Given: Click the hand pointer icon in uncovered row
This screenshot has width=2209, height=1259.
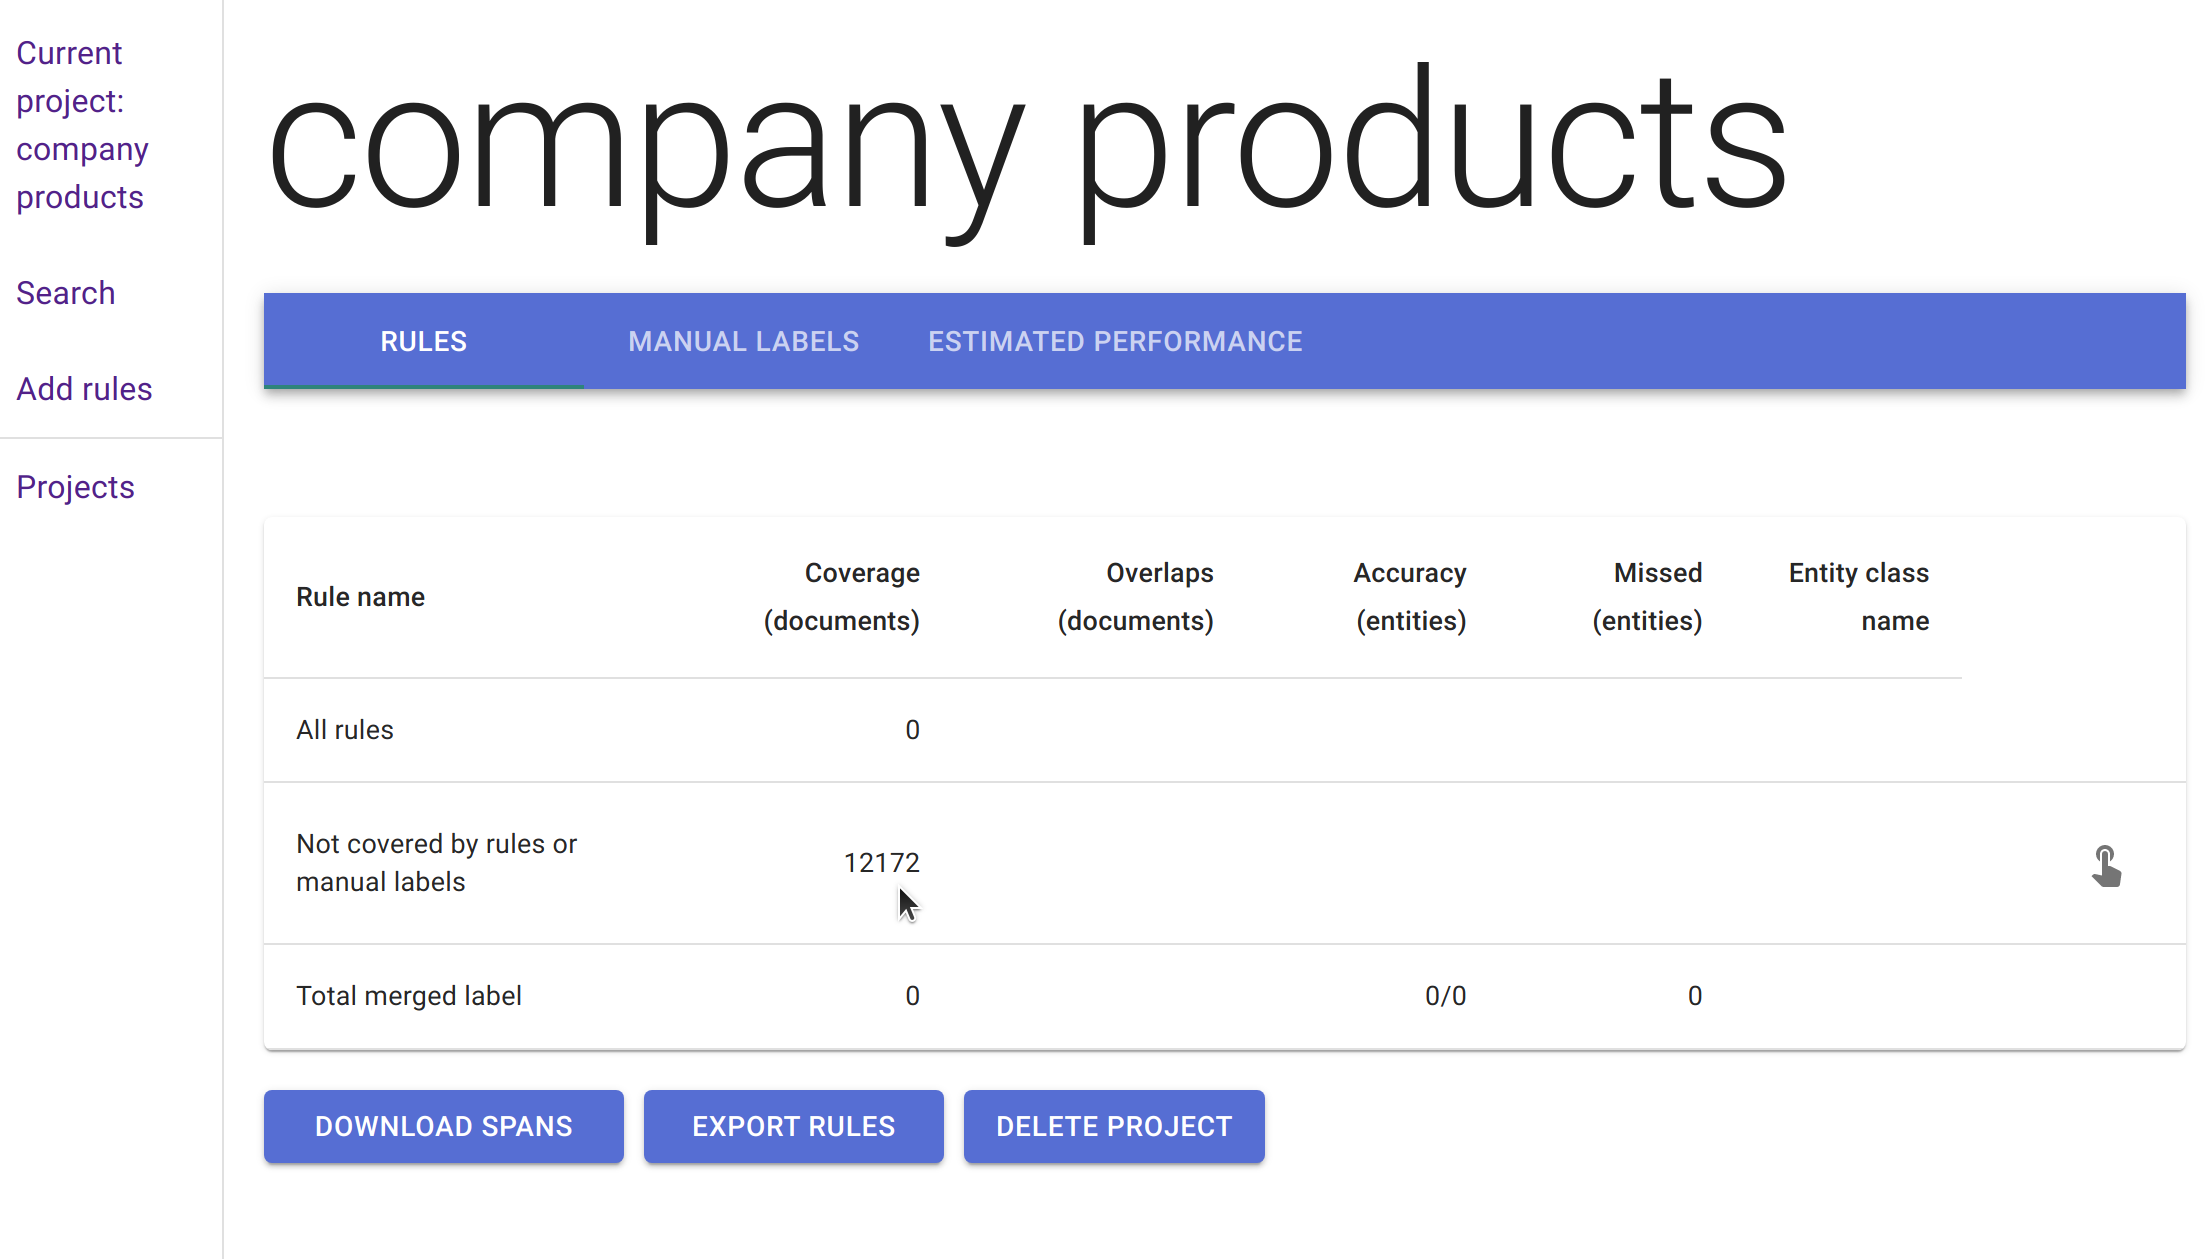Looking at the screenshot, I should 2106,866.
